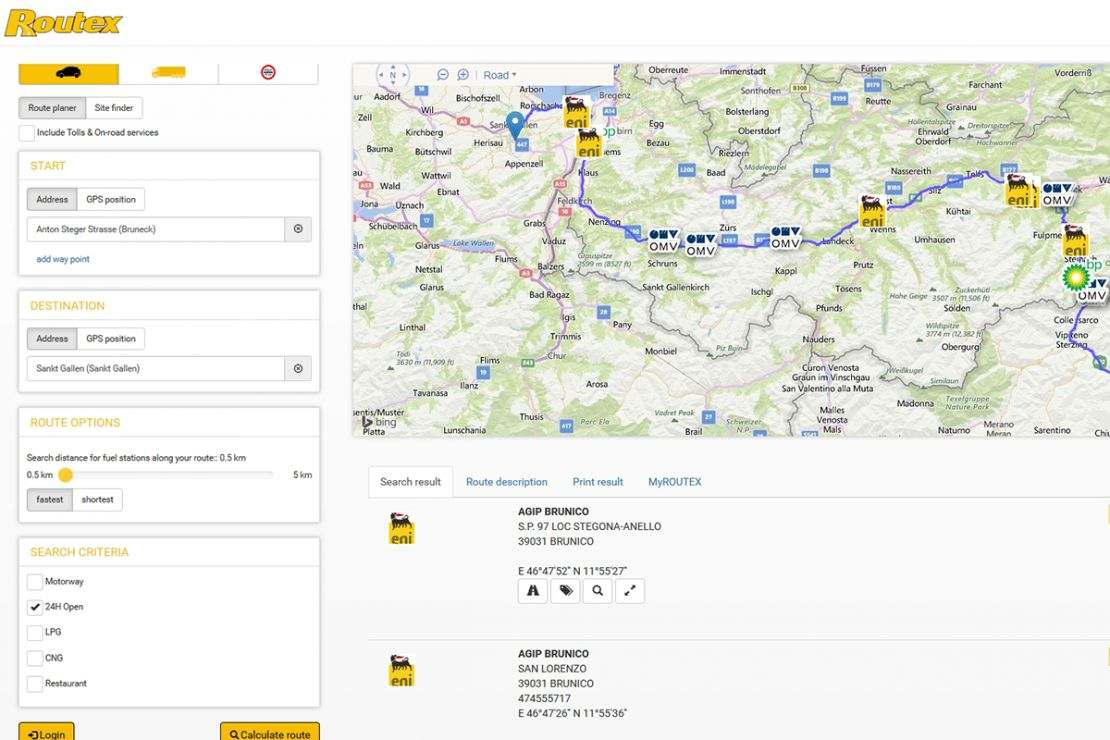Click the Routex logo
Viewport: 1110px width, 740px height.
point(64,23)
